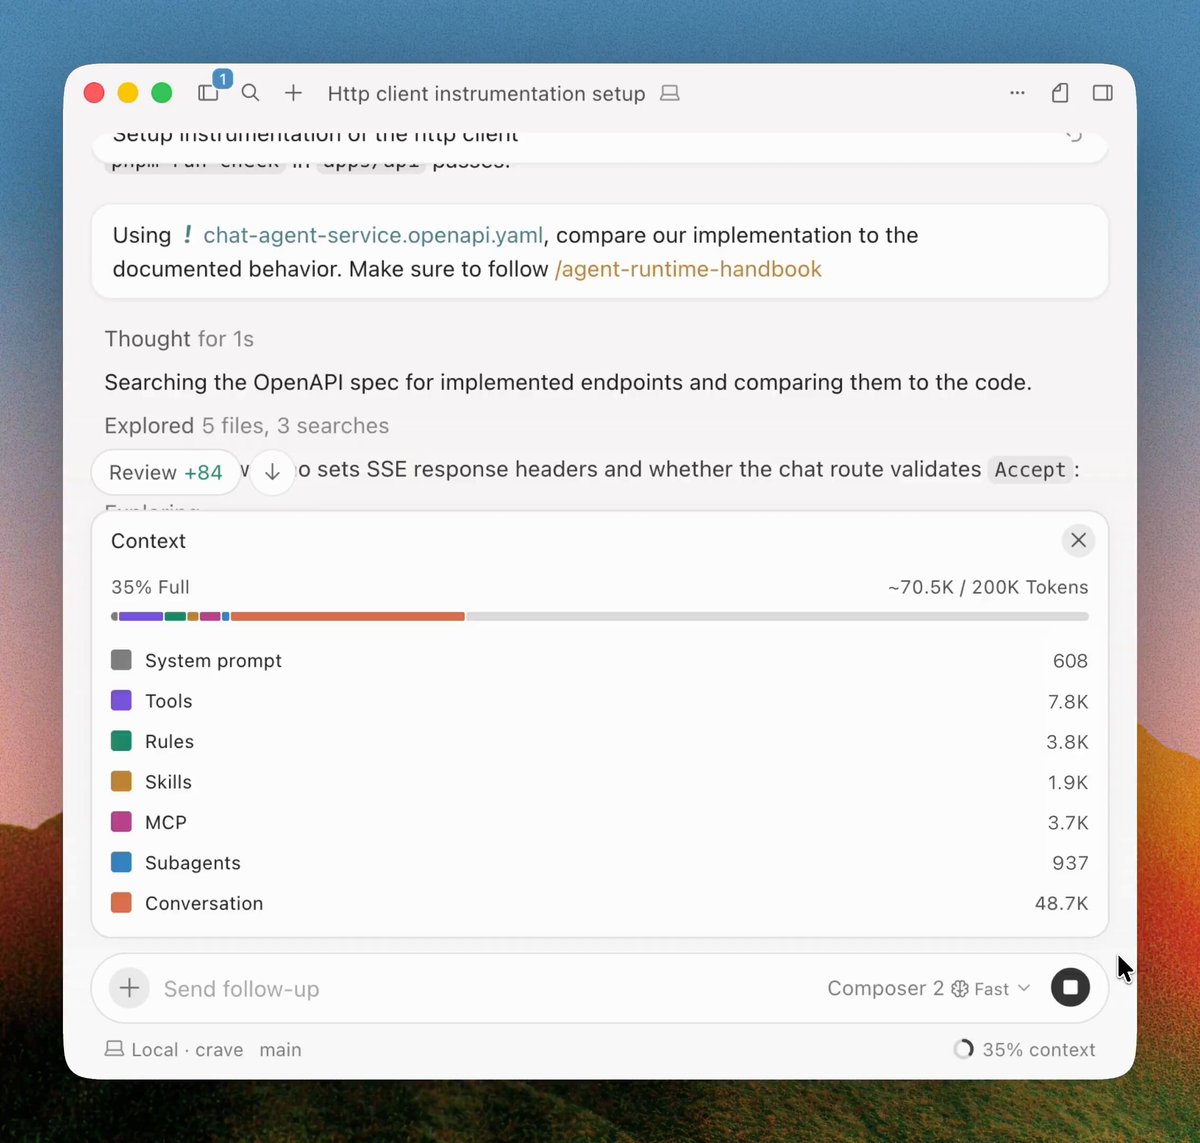Click the blue Subagents color swatch
1200x1143 pixels.
point(121,862)
